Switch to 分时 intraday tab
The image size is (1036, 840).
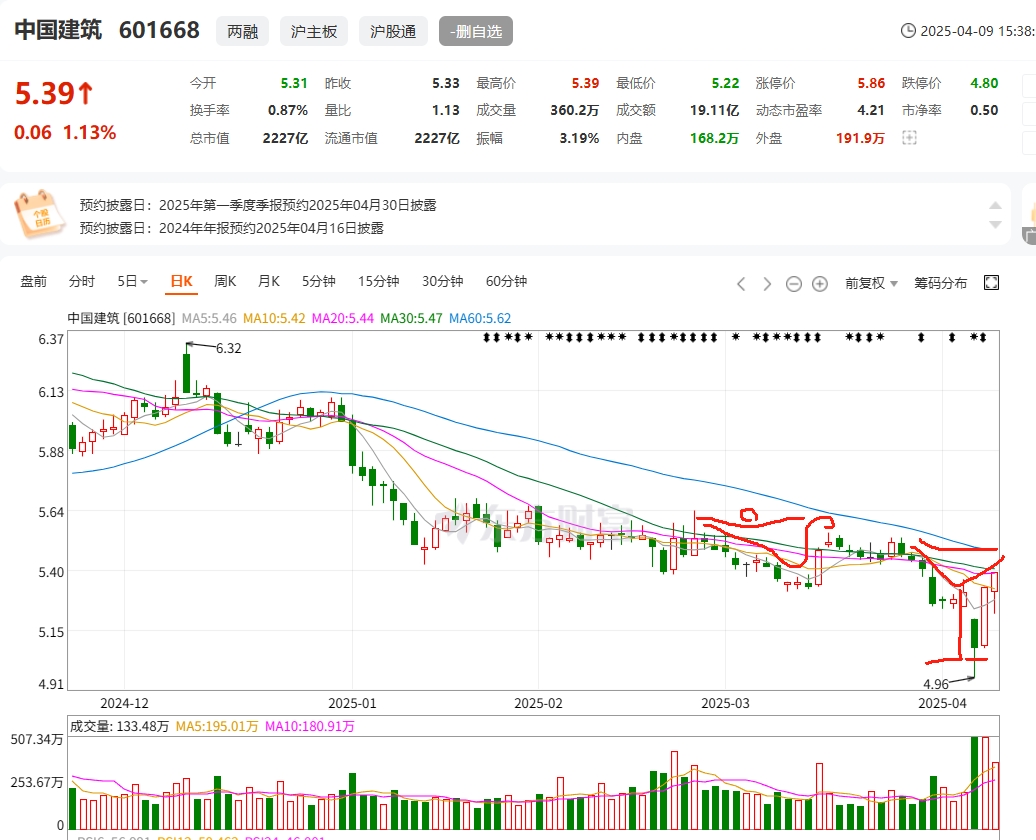click(82, 282)
